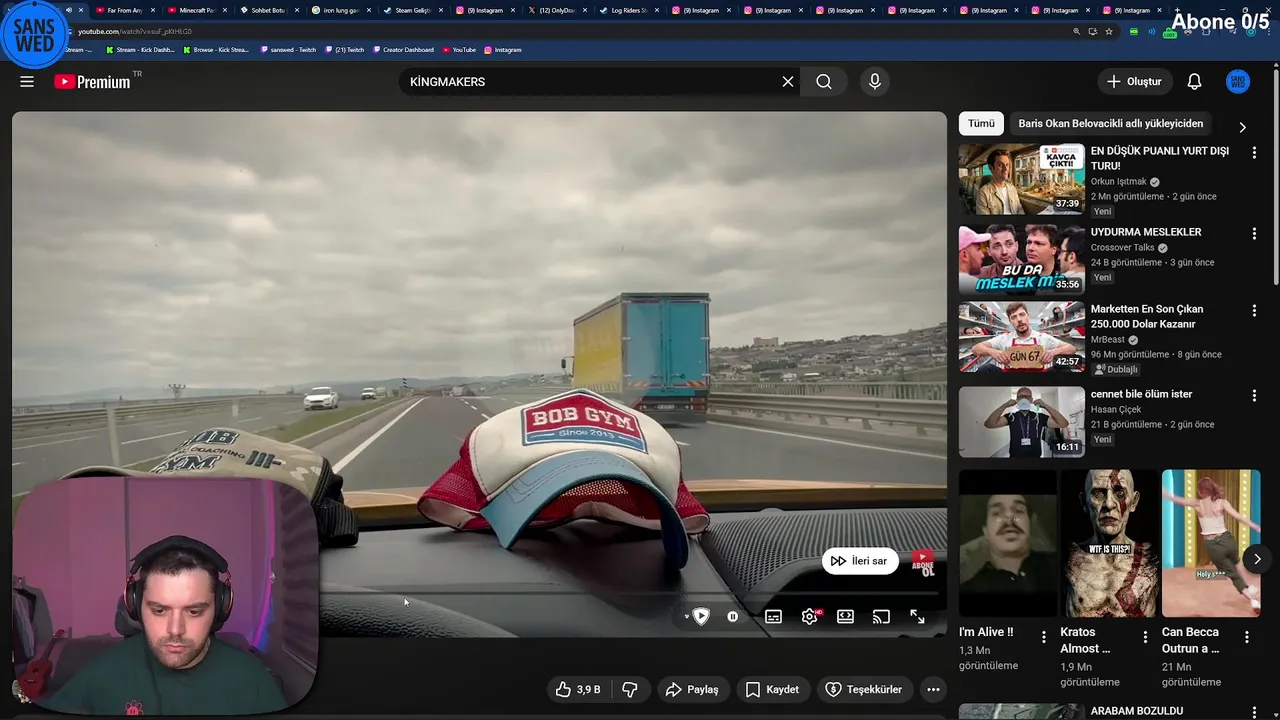Switch to Minecraft browser tab
The height and width of the screenshot is (720, 1280).
pyautogui.click(x=196, y=10)
